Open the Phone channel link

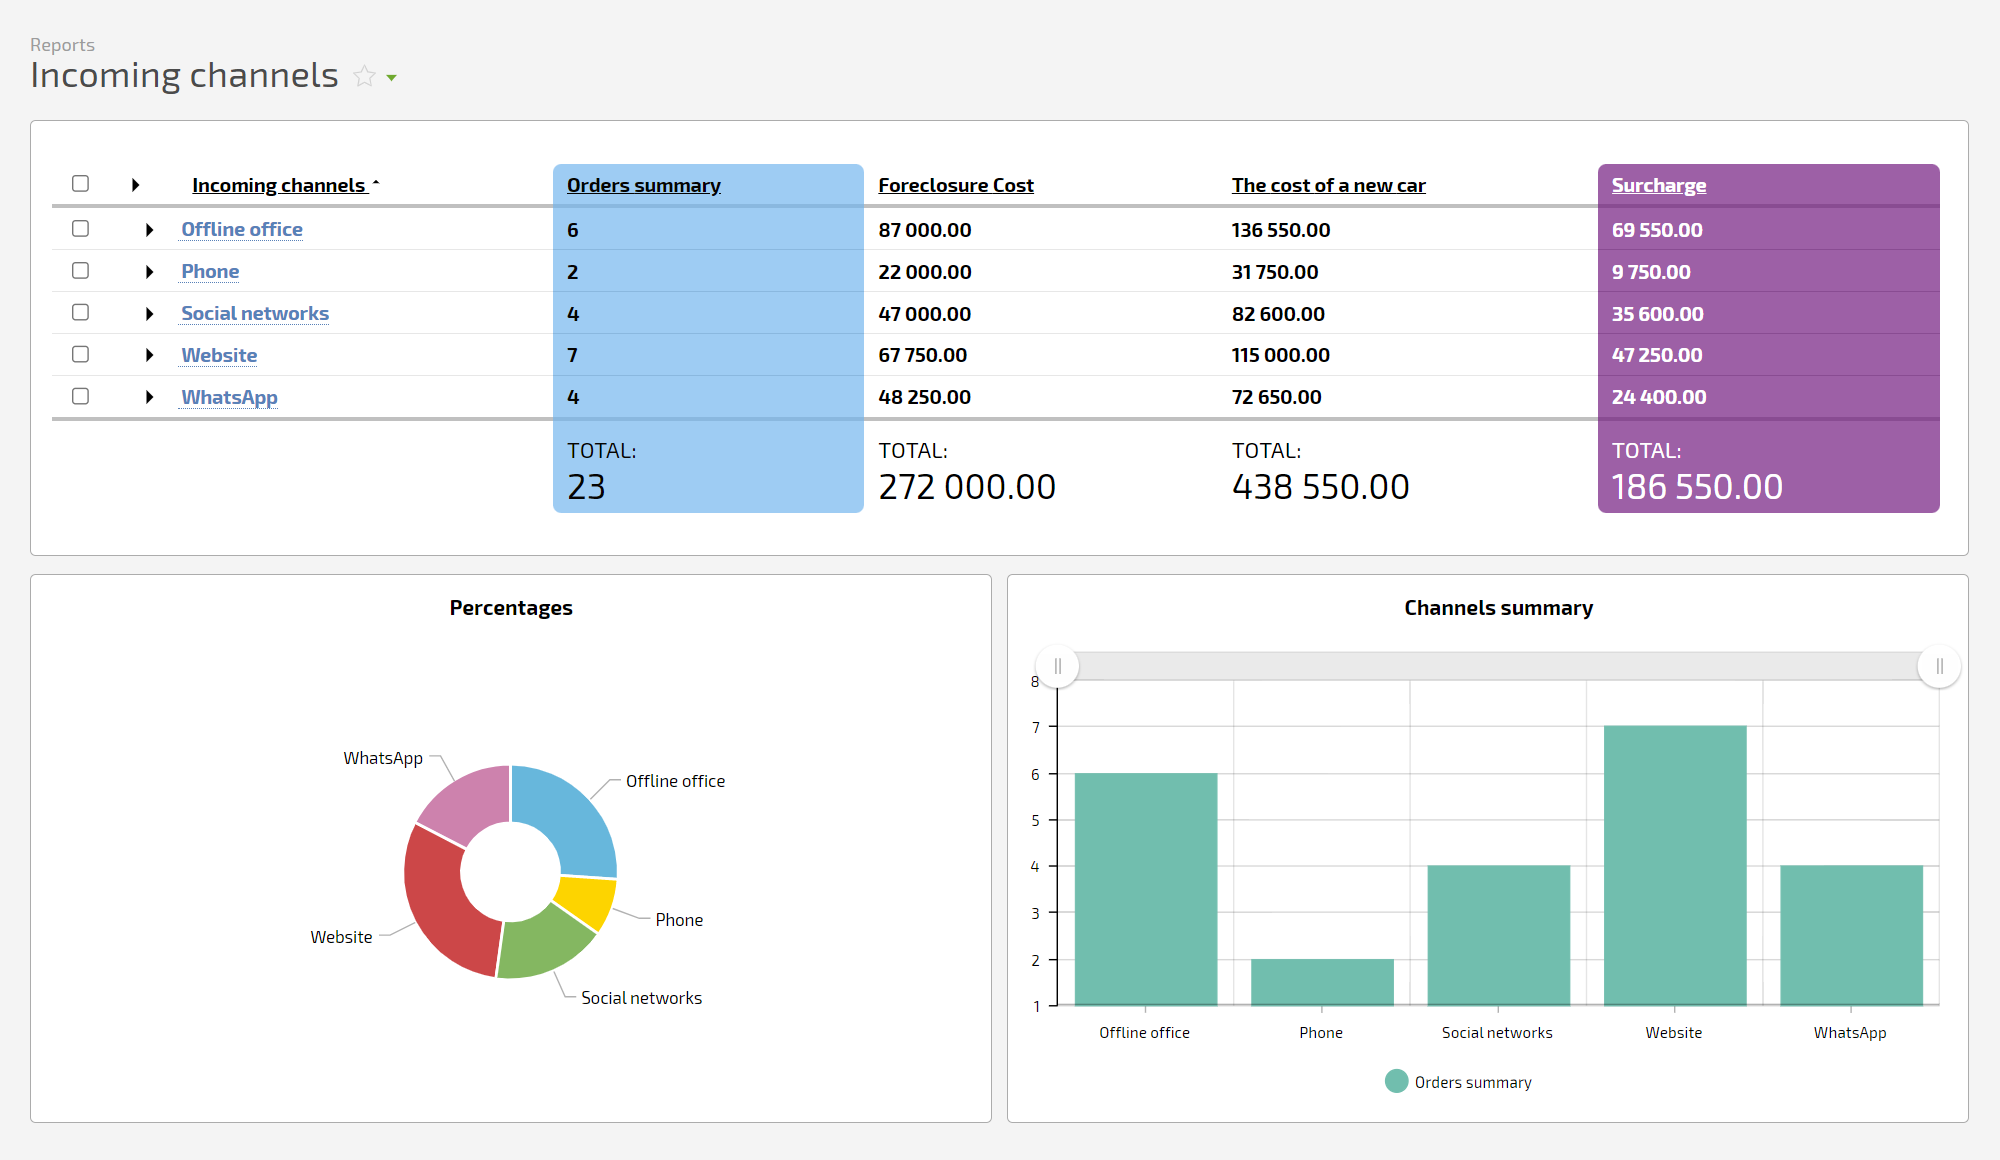pos(210,272)
